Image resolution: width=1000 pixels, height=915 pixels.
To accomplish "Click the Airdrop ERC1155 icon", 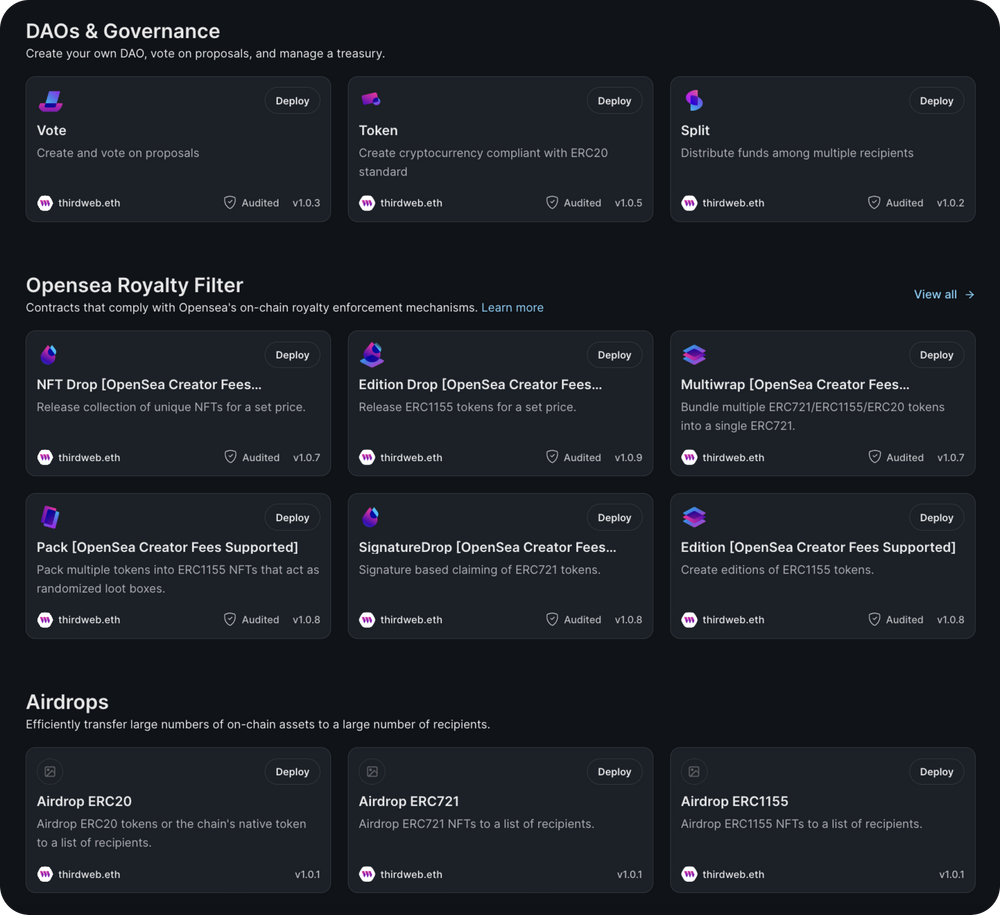I will 694,772.
